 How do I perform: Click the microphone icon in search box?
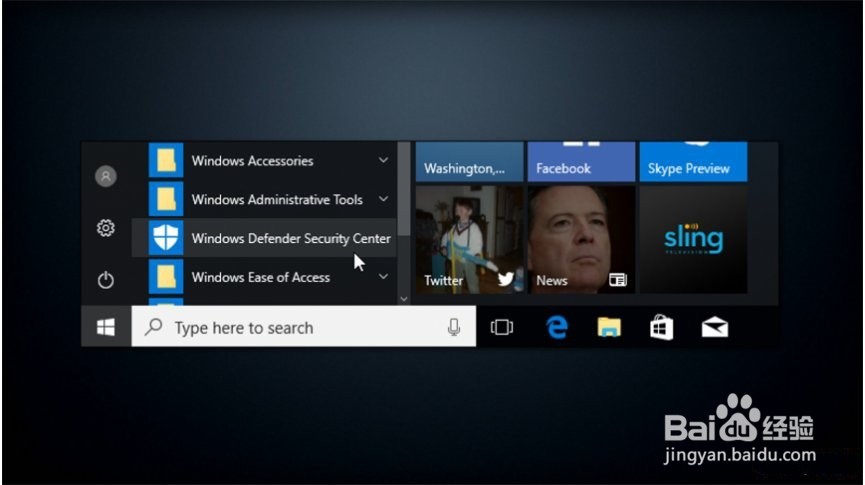453,327
